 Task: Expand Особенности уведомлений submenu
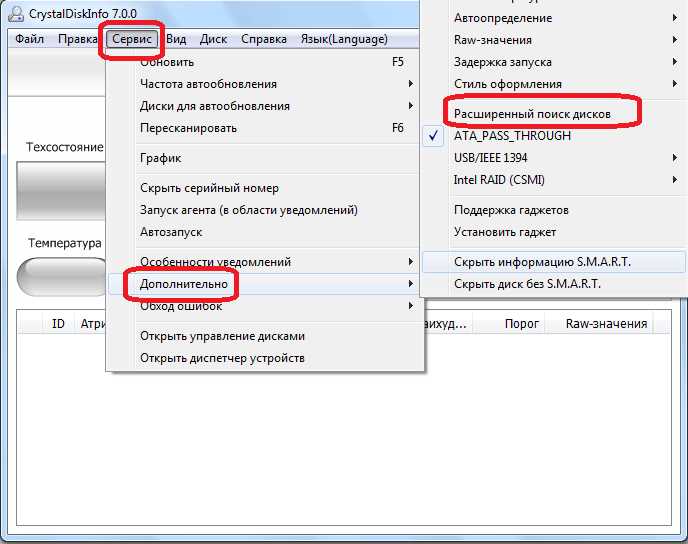coord(265,261)
